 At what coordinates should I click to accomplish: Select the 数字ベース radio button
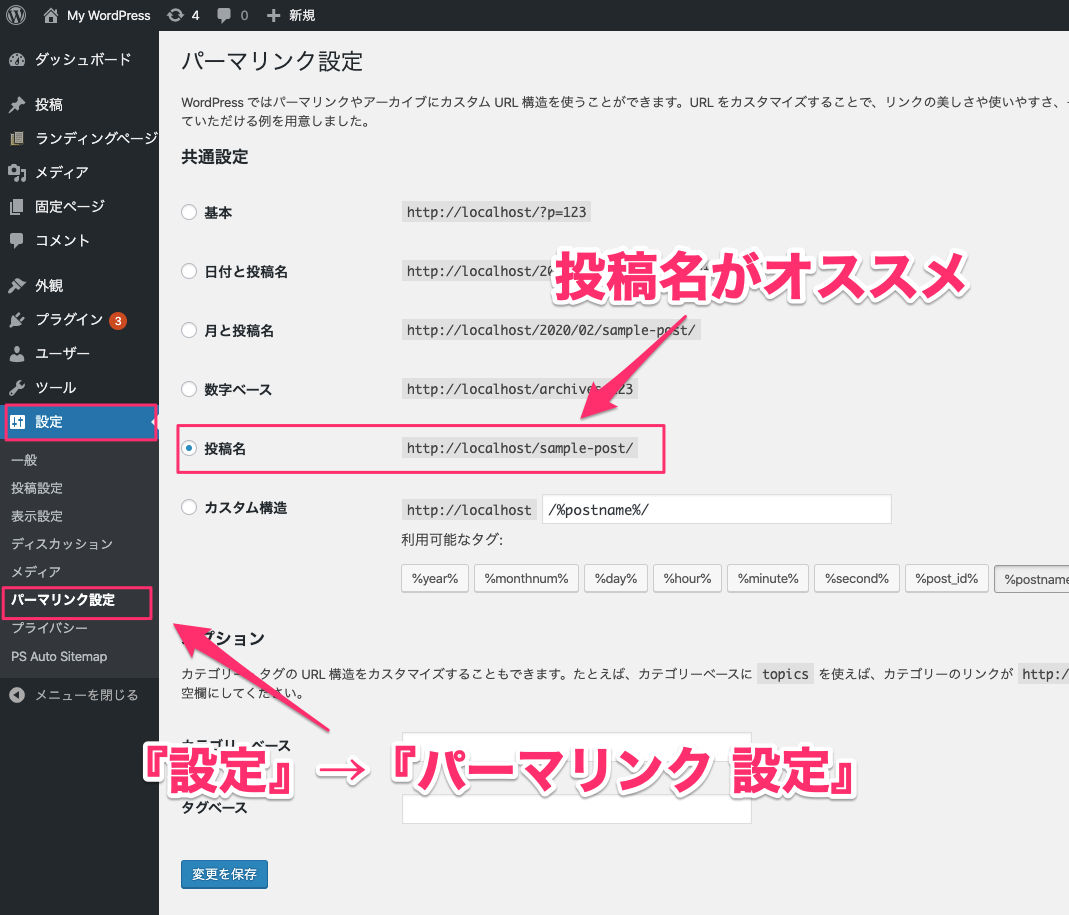click(x=189, y=389)
